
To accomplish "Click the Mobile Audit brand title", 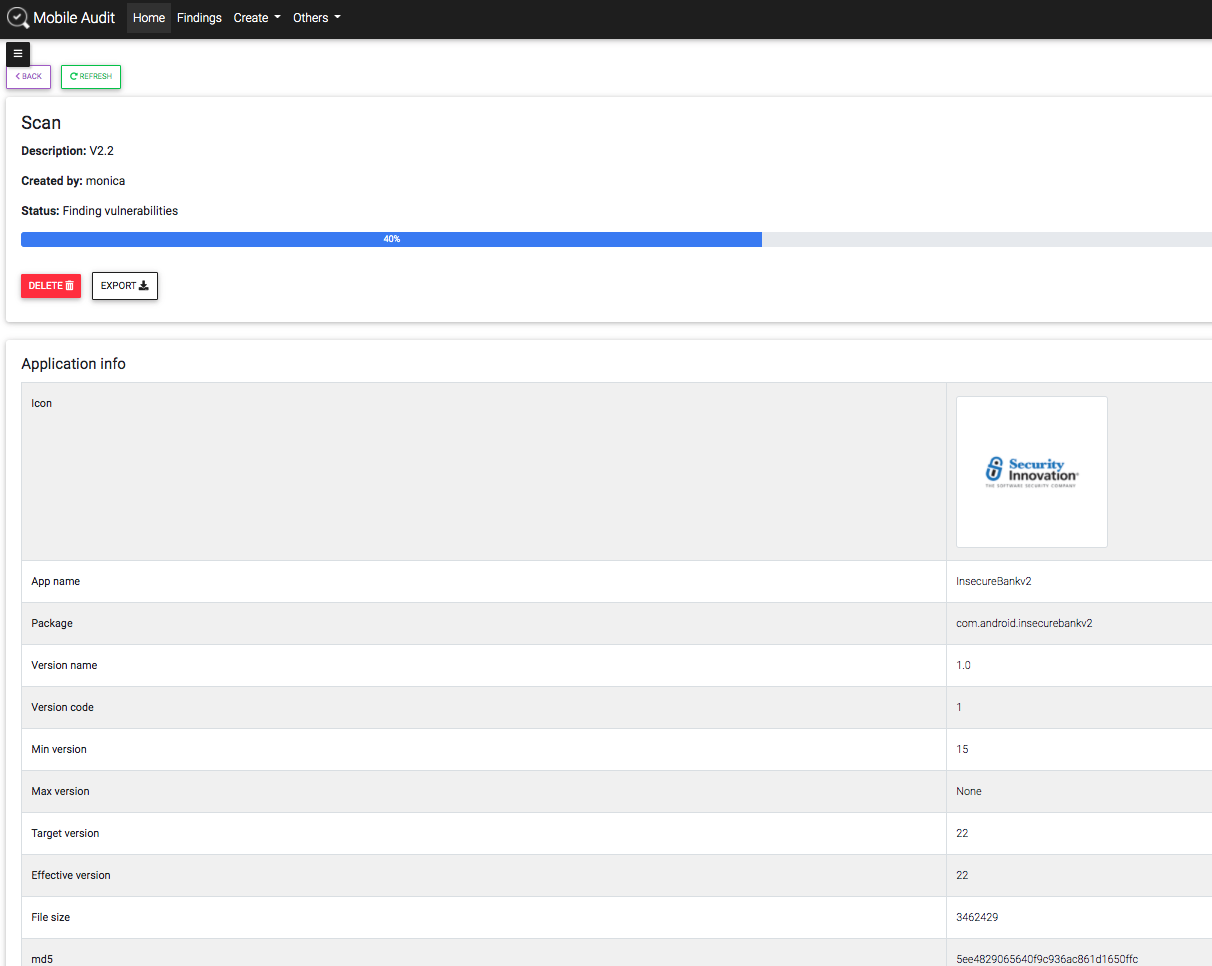I will (x=74, y=18).
